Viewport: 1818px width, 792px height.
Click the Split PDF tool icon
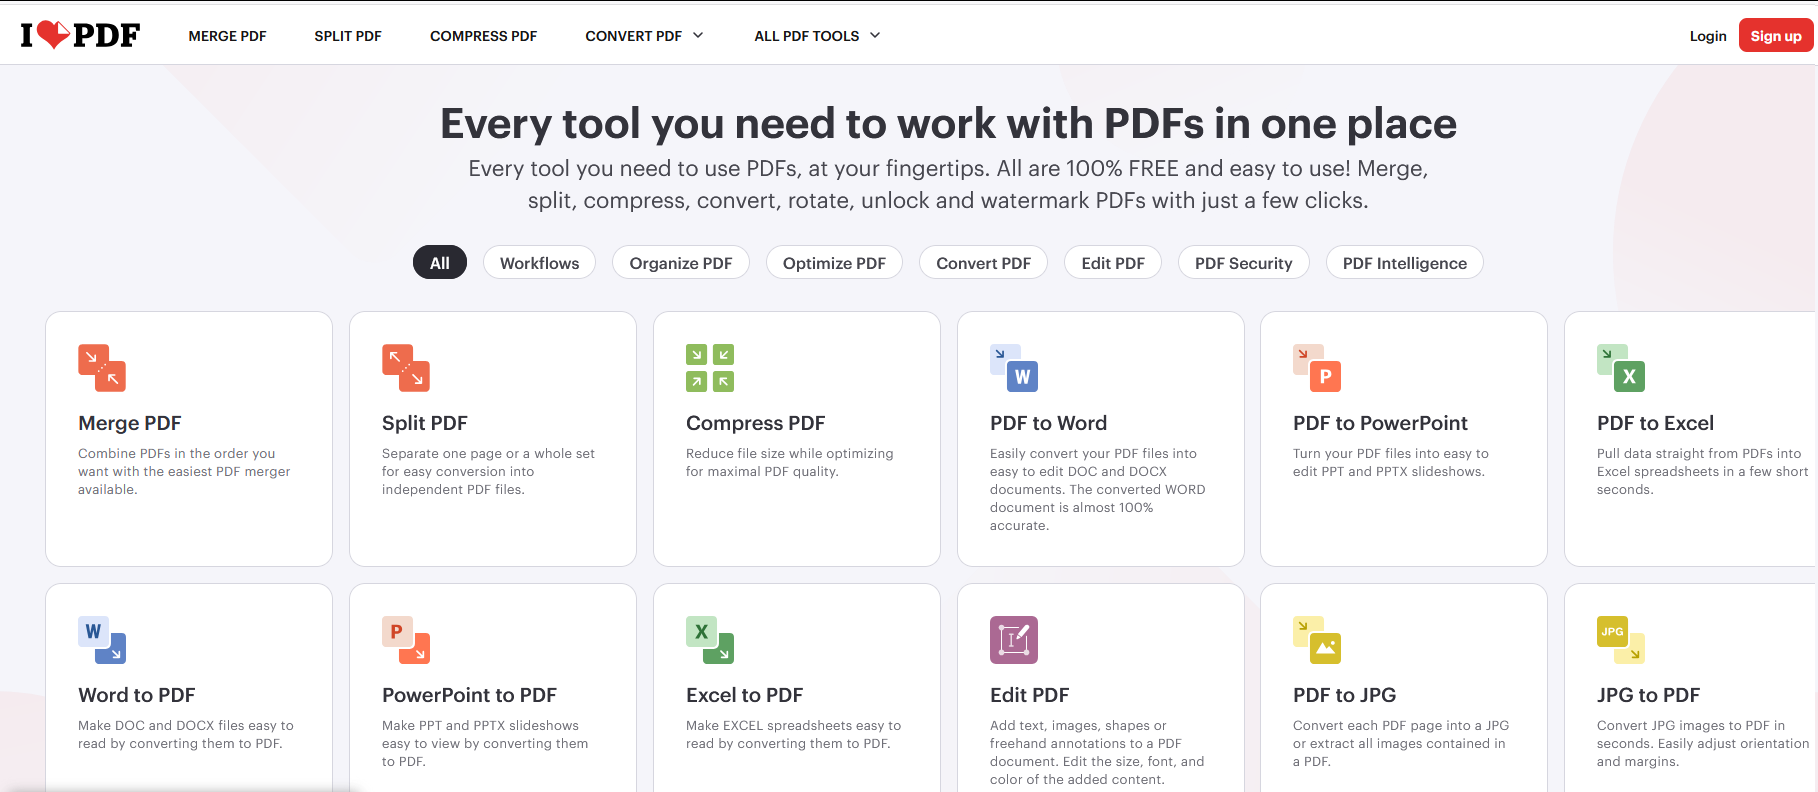(406, 368)
